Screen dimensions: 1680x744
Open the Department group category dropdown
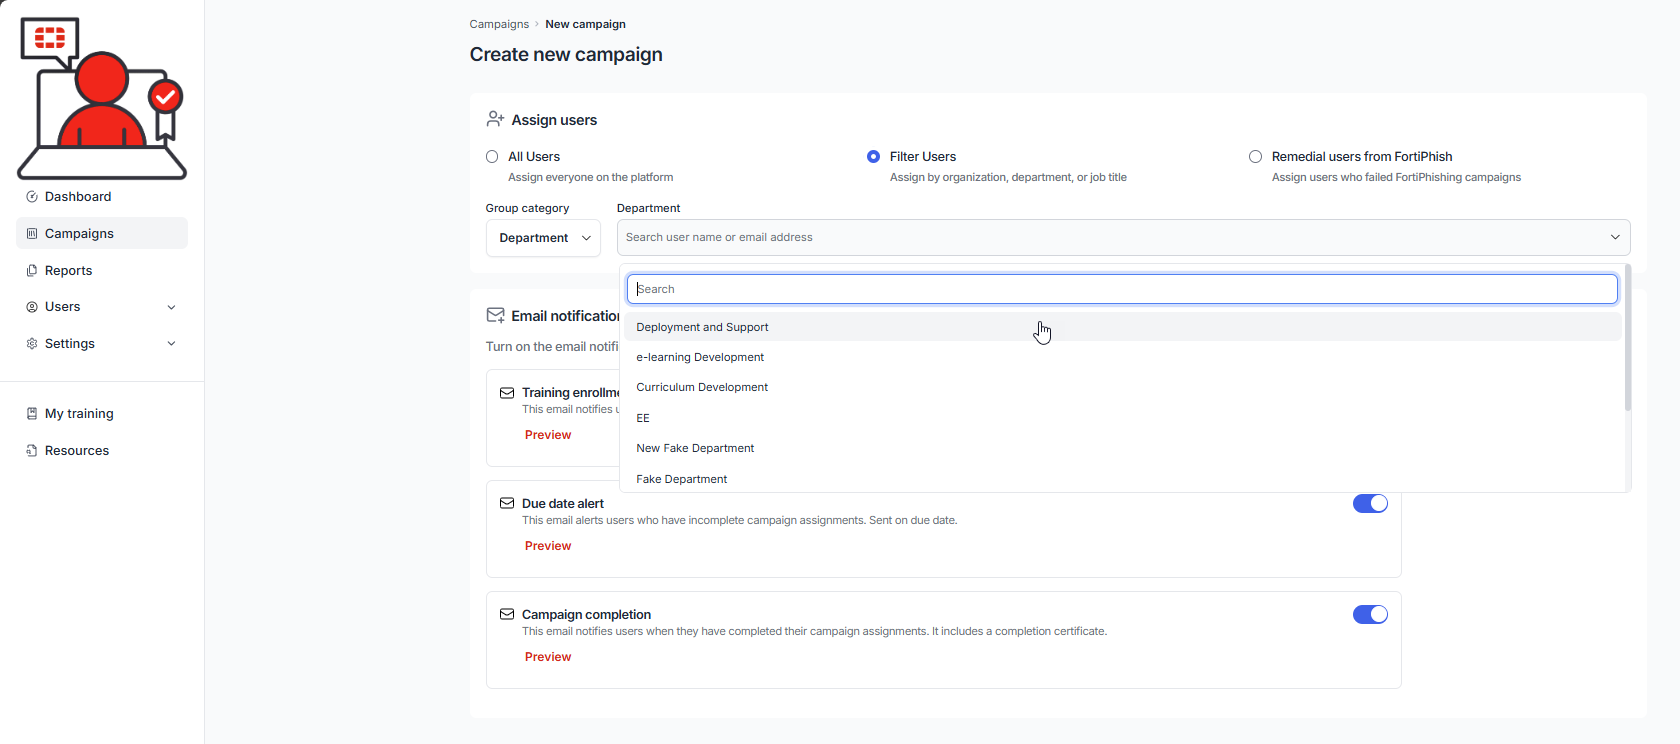coord(543,238)
